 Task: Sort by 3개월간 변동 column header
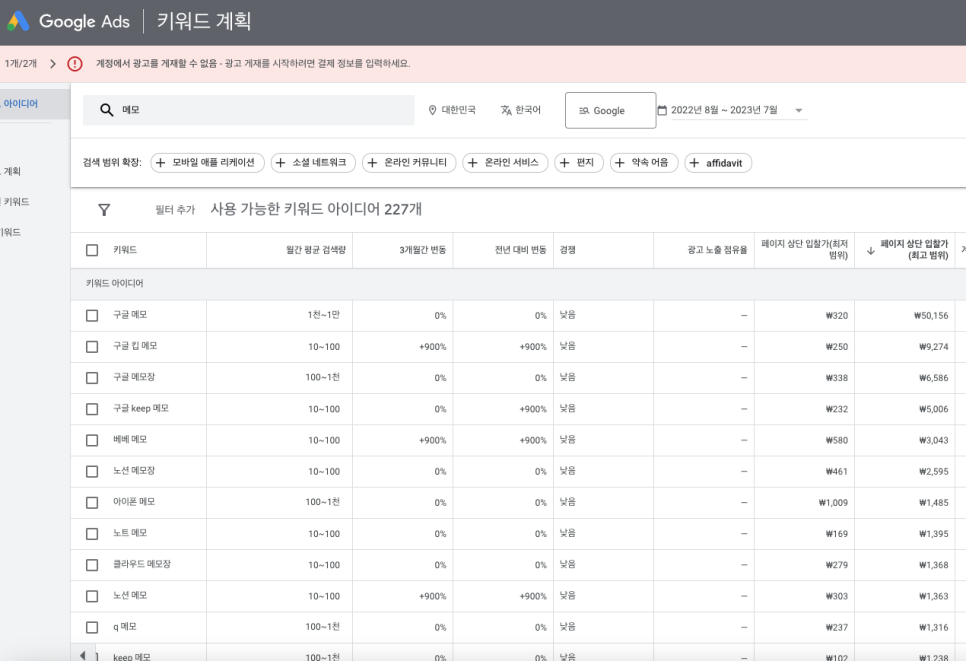coord(423,250)
